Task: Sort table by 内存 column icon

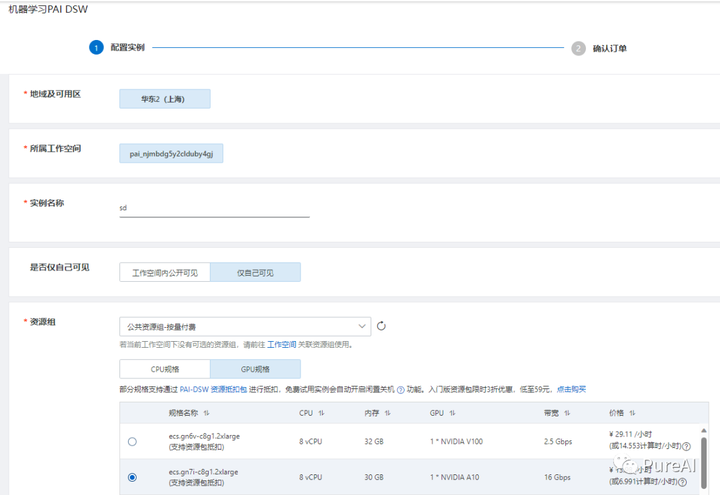Action: pyautogui.click(x=388, y=413)
